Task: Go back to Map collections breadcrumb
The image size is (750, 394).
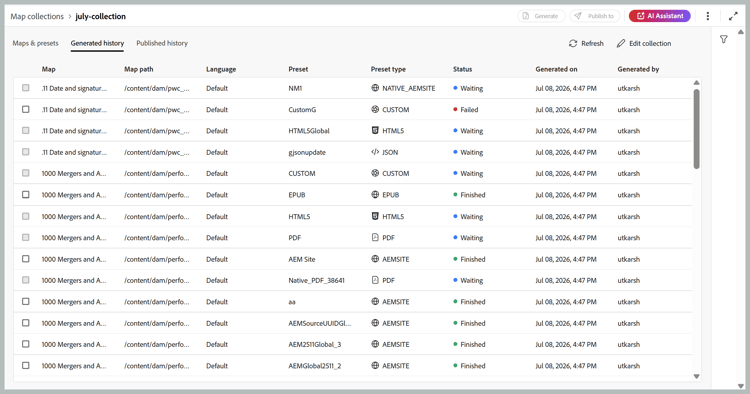Action: (x=37, y=16)
